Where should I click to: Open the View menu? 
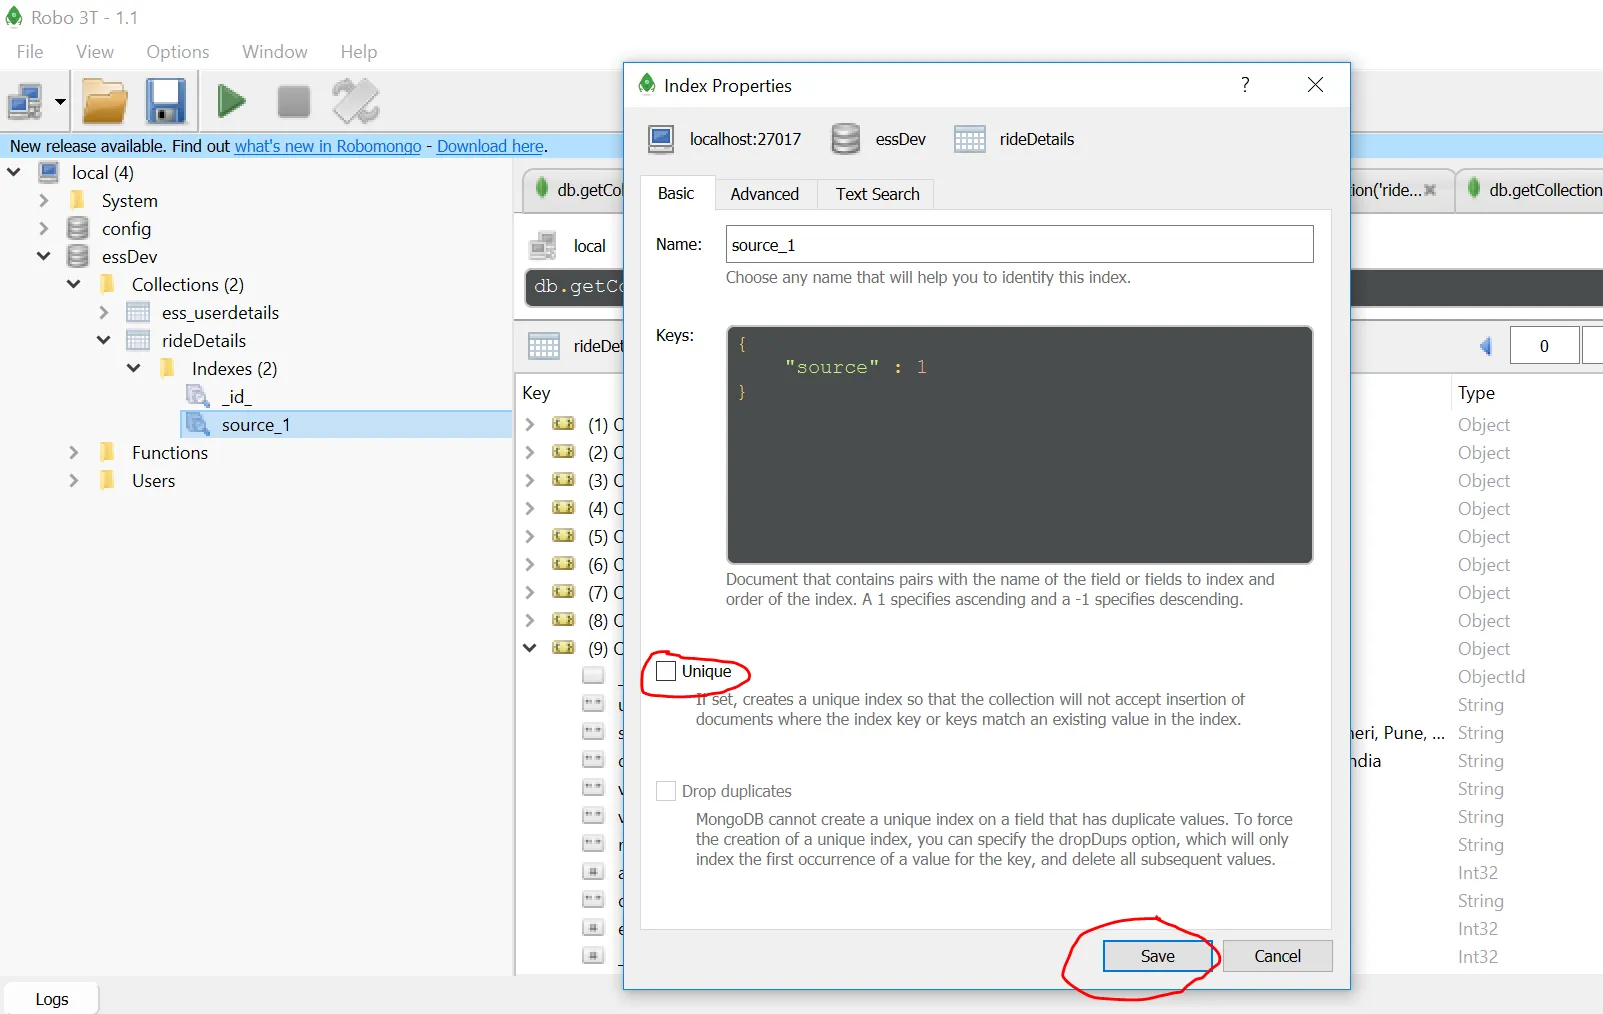tap(95, 52)
